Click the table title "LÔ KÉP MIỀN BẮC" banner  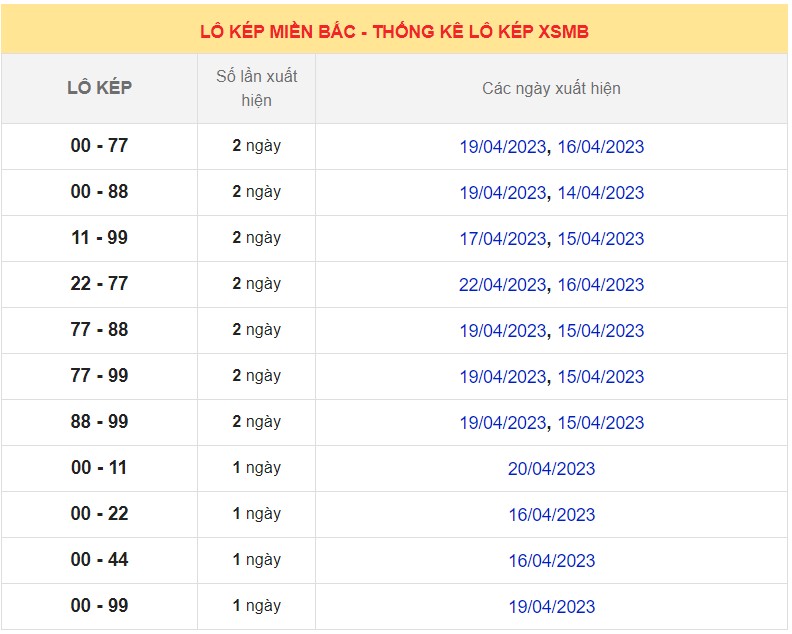pos(394,32)
